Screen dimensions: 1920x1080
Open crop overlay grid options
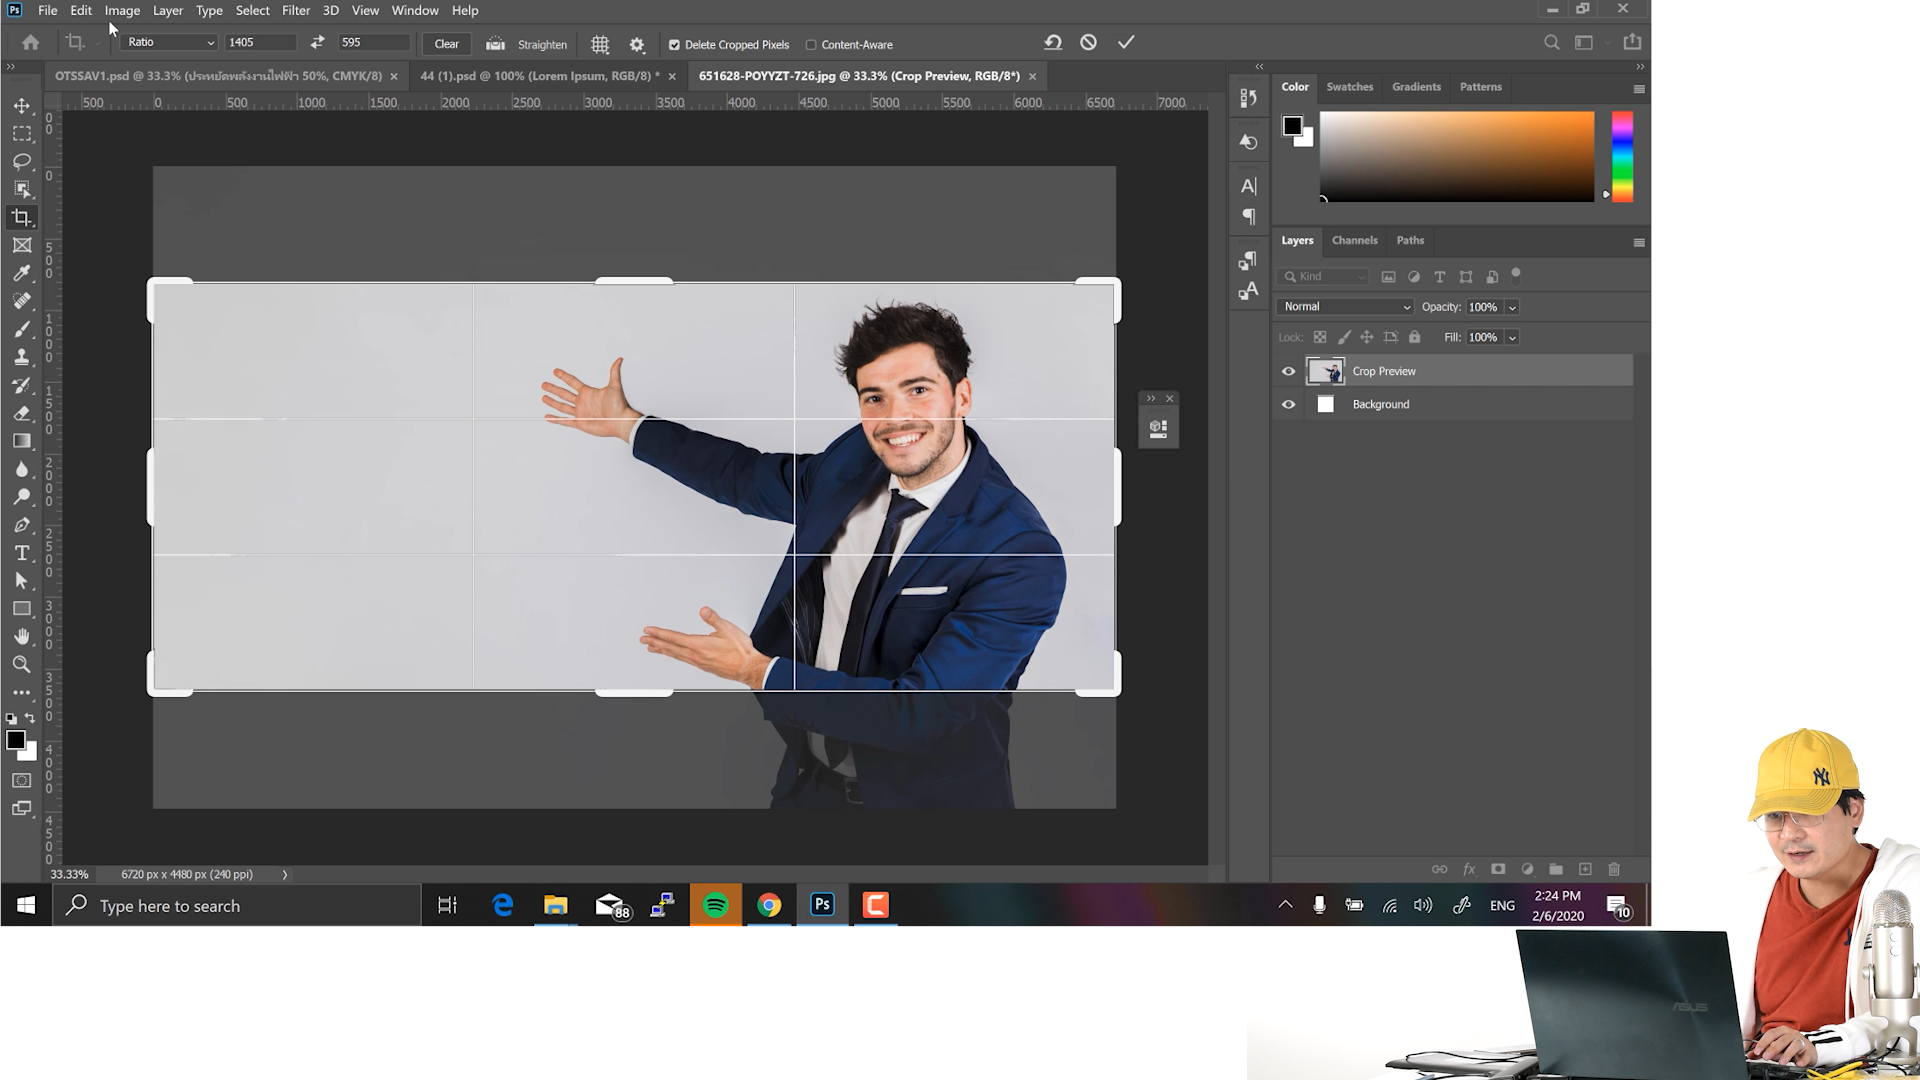pyautogui.click(x=600, y=44)
